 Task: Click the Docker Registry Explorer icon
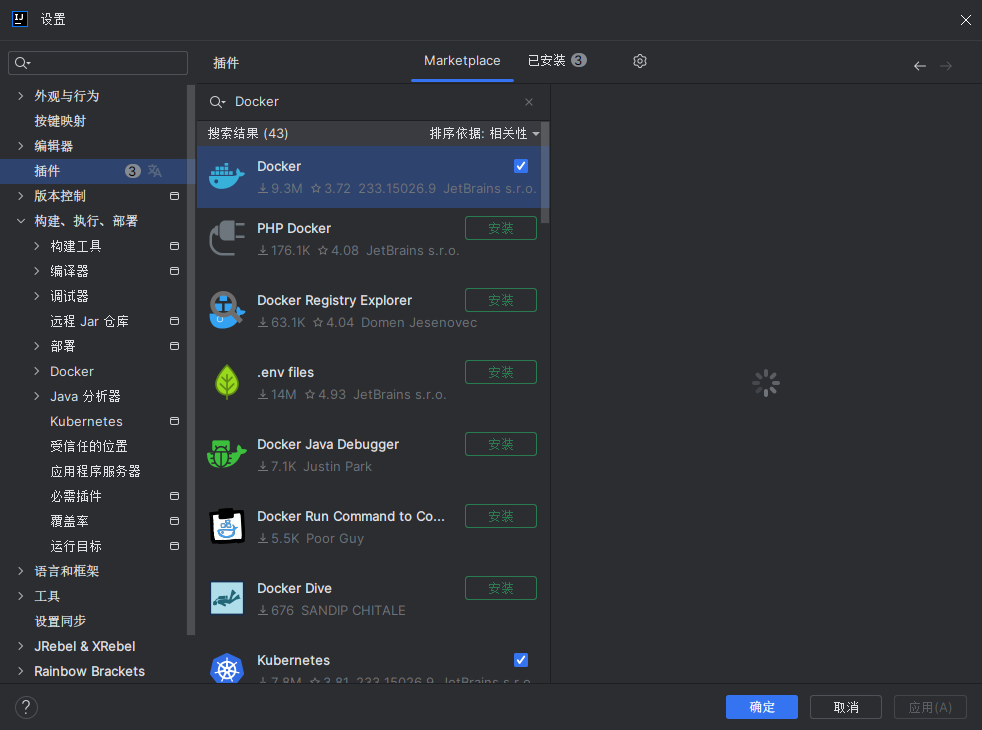click(x=227, y=311)
